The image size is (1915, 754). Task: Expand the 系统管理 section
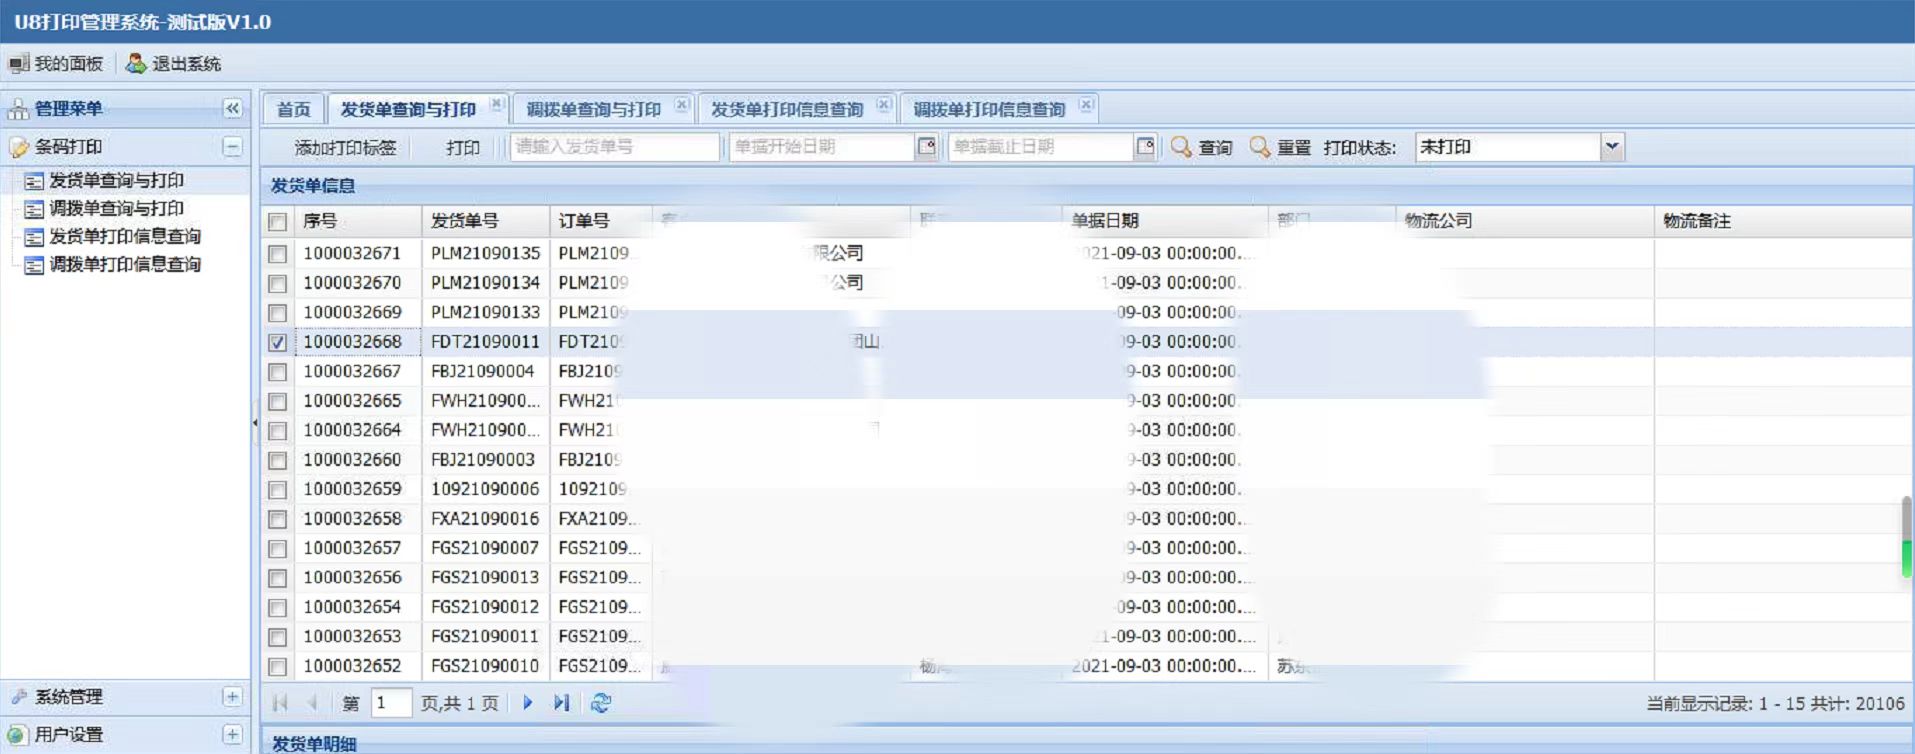pos(232,697)
